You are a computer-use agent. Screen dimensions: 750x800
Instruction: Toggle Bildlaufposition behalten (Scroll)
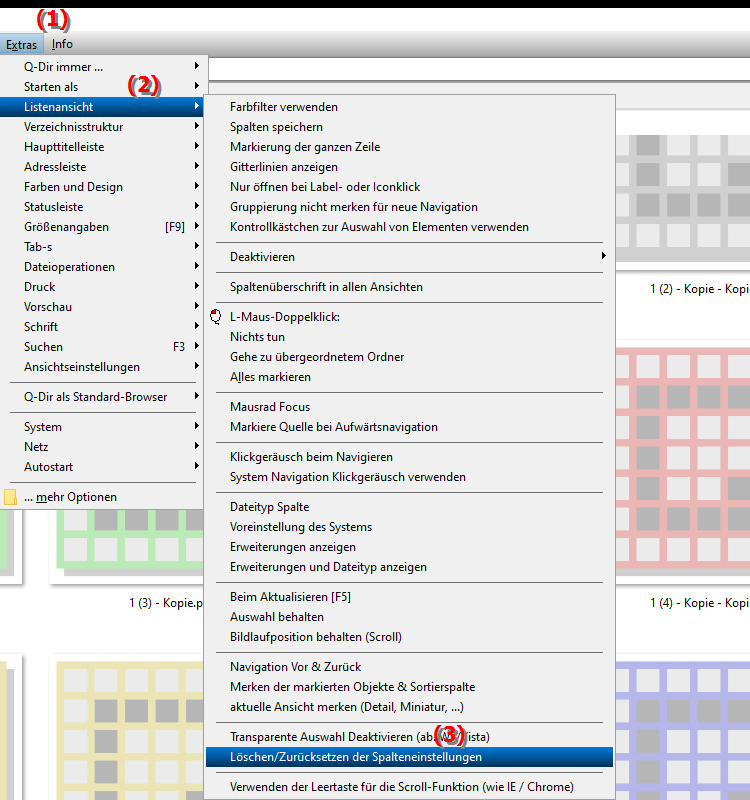click(x=409, y=637)
